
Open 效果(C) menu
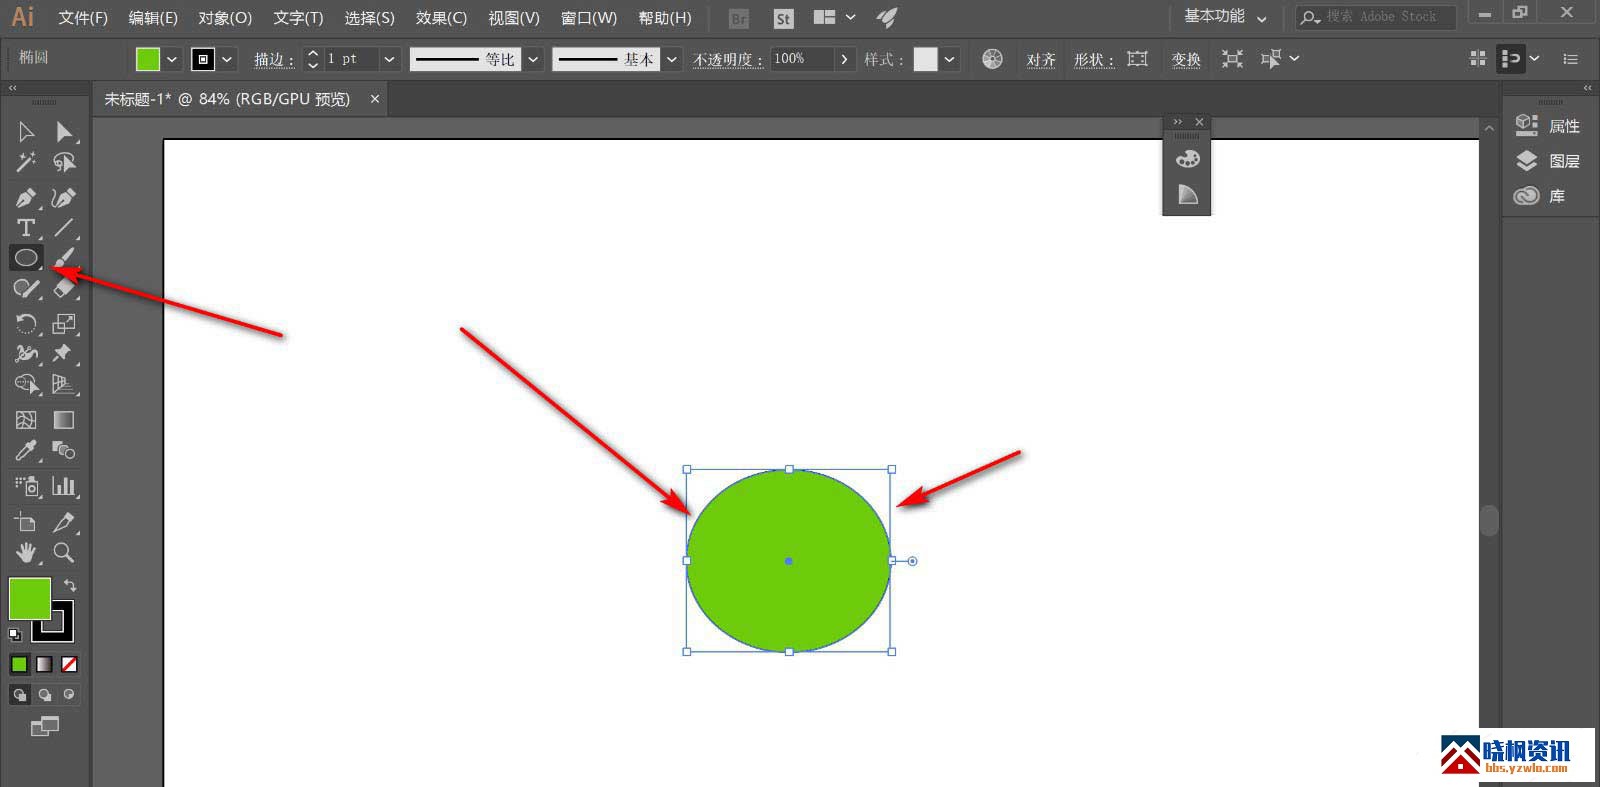441,18
